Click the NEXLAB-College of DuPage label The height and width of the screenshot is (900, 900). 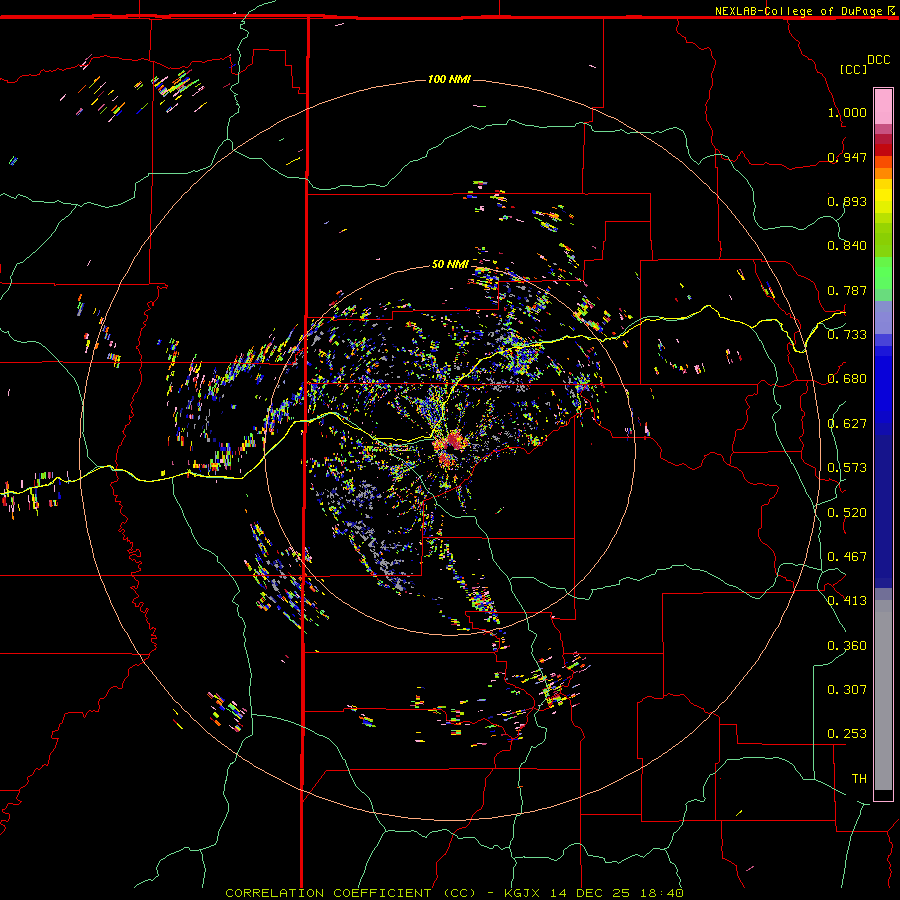798,11
